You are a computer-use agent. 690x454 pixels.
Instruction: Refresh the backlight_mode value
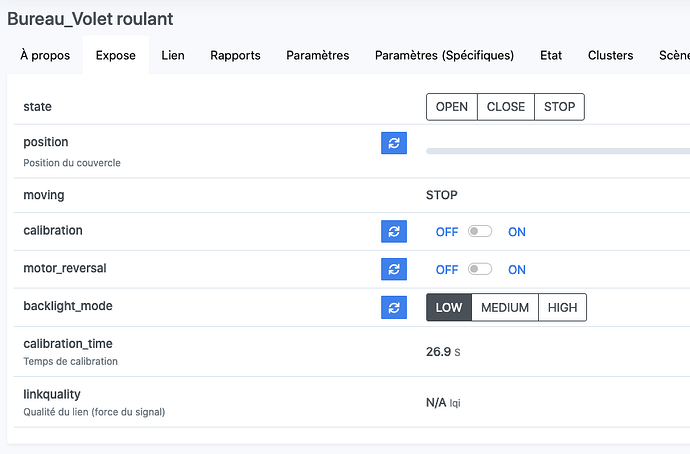point(394,307)
